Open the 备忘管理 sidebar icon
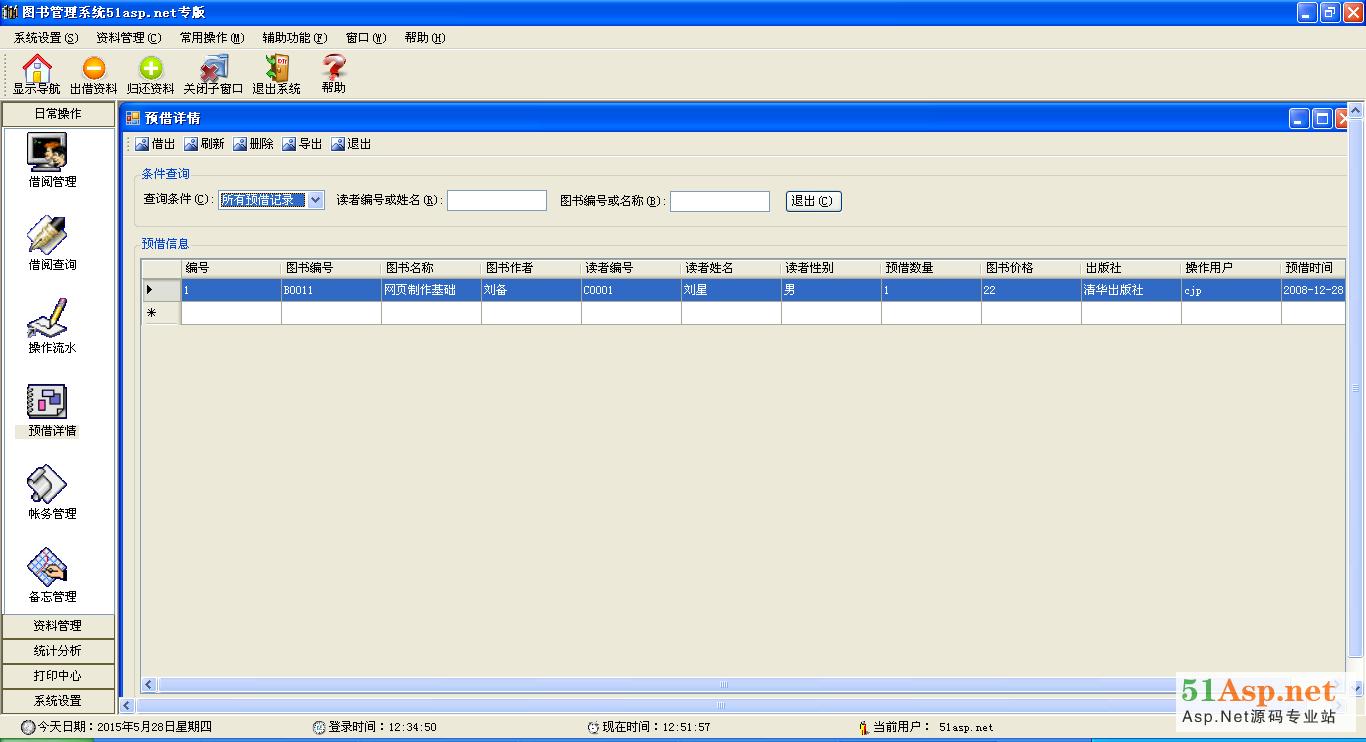The width and height of the screenshot is (1366, 742). 47,568
